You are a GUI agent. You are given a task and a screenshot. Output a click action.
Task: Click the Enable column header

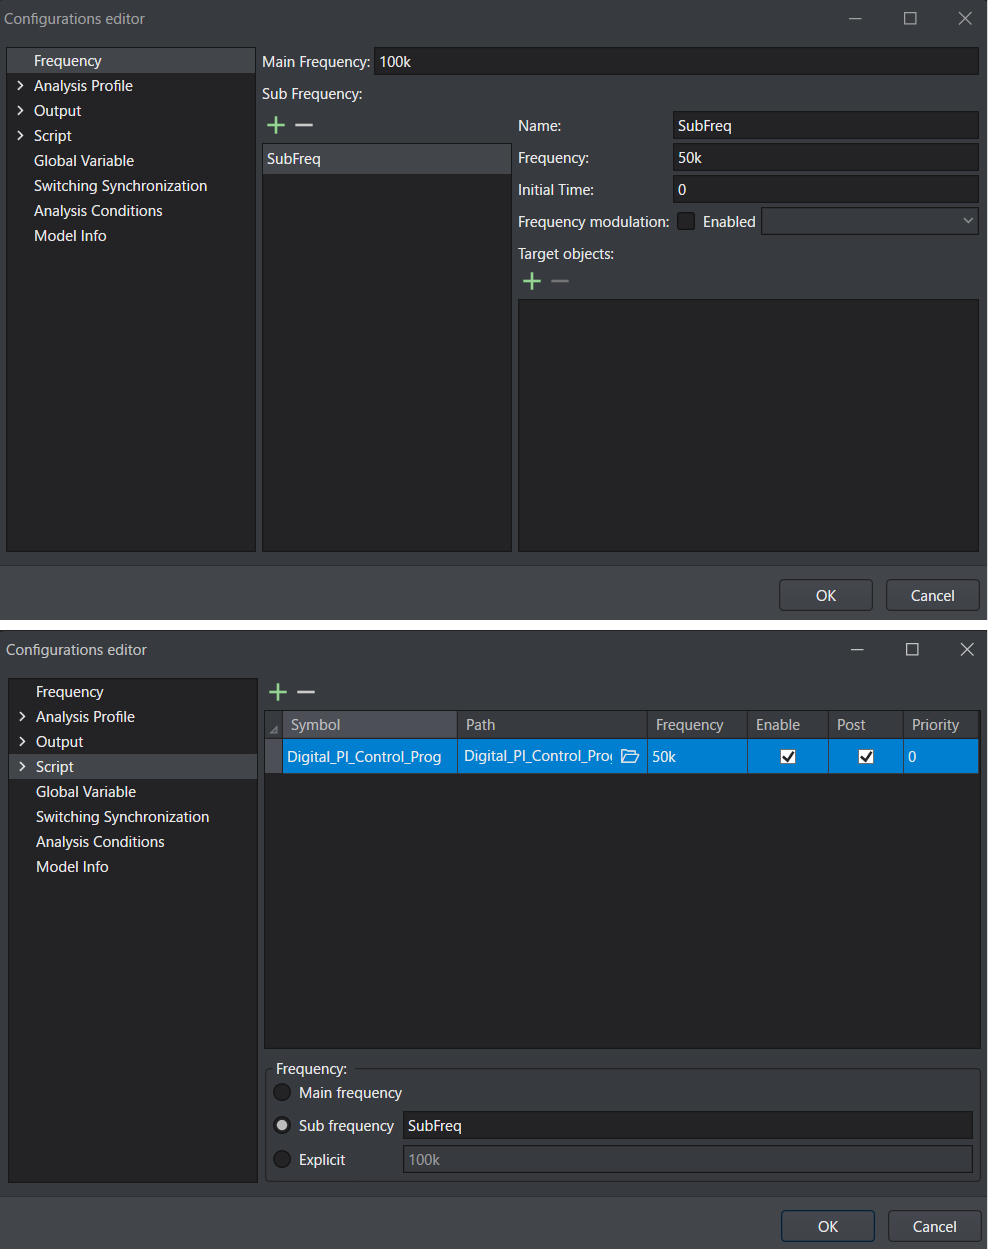[788, 725]
